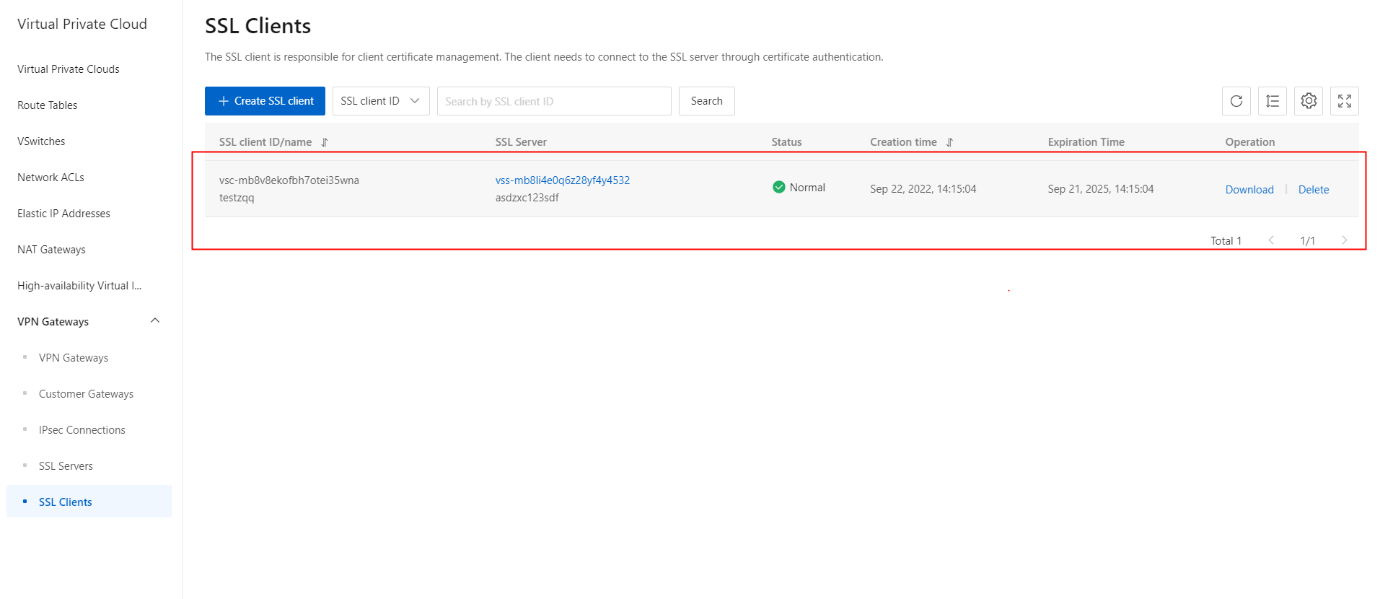
Task: Open High-availability Virtual IP menu item
Action: coord(80,285)
